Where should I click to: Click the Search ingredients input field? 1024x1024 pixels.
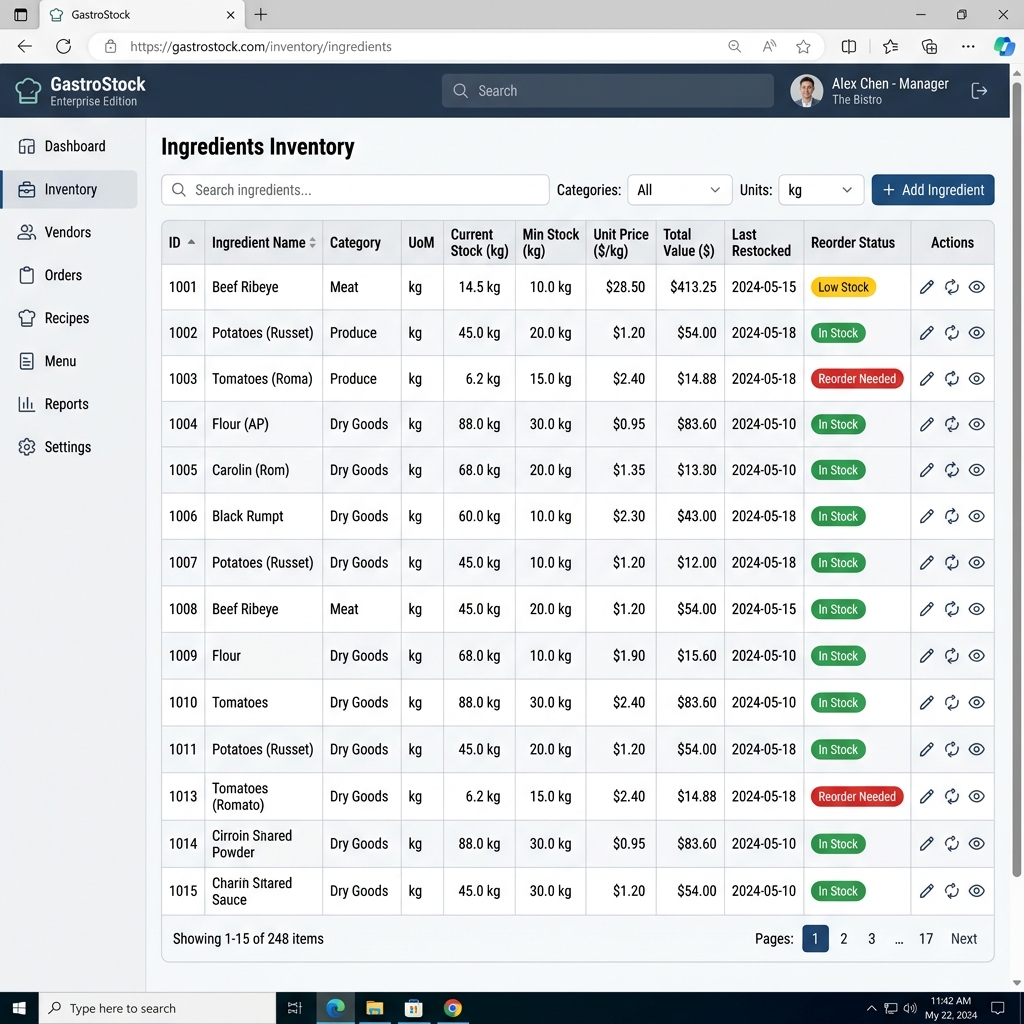pyautogui.click(x=355, y=190)
